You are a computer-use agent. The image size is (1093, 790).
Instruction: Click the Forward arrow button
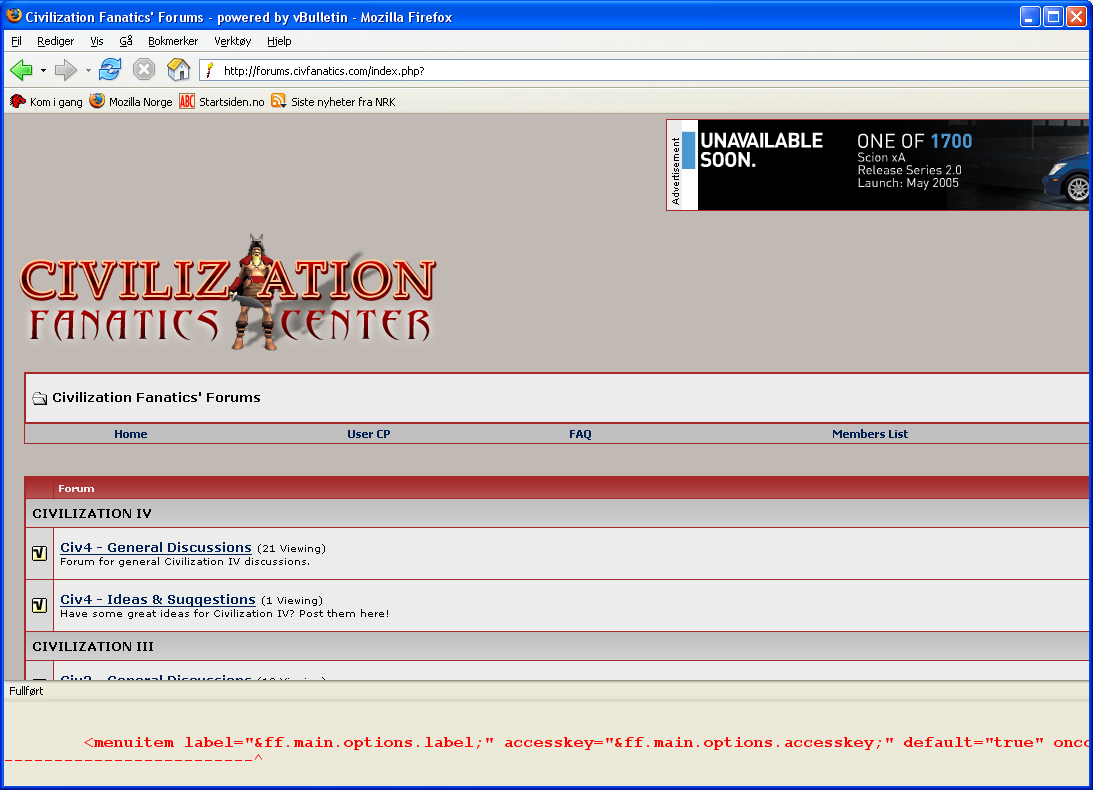pos(66,70)
